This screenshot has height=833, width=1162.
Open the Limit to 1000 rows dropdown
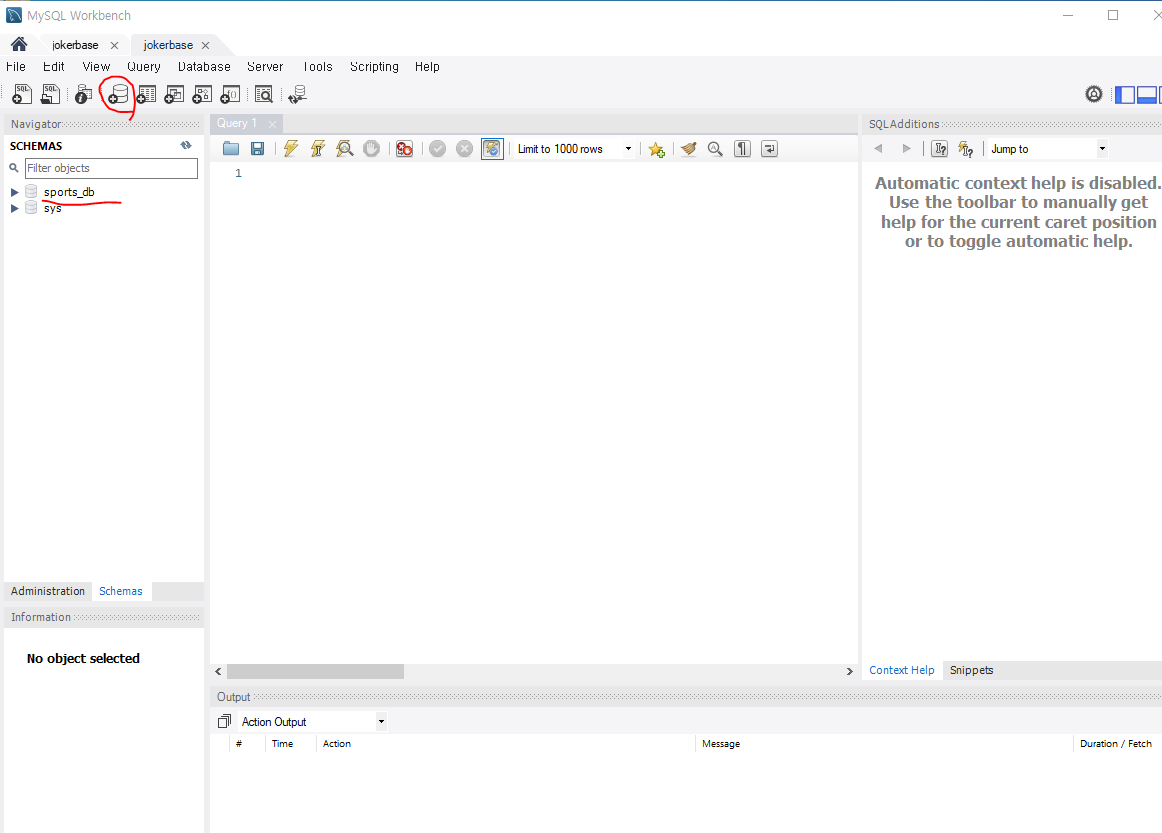tap(628, 149)
